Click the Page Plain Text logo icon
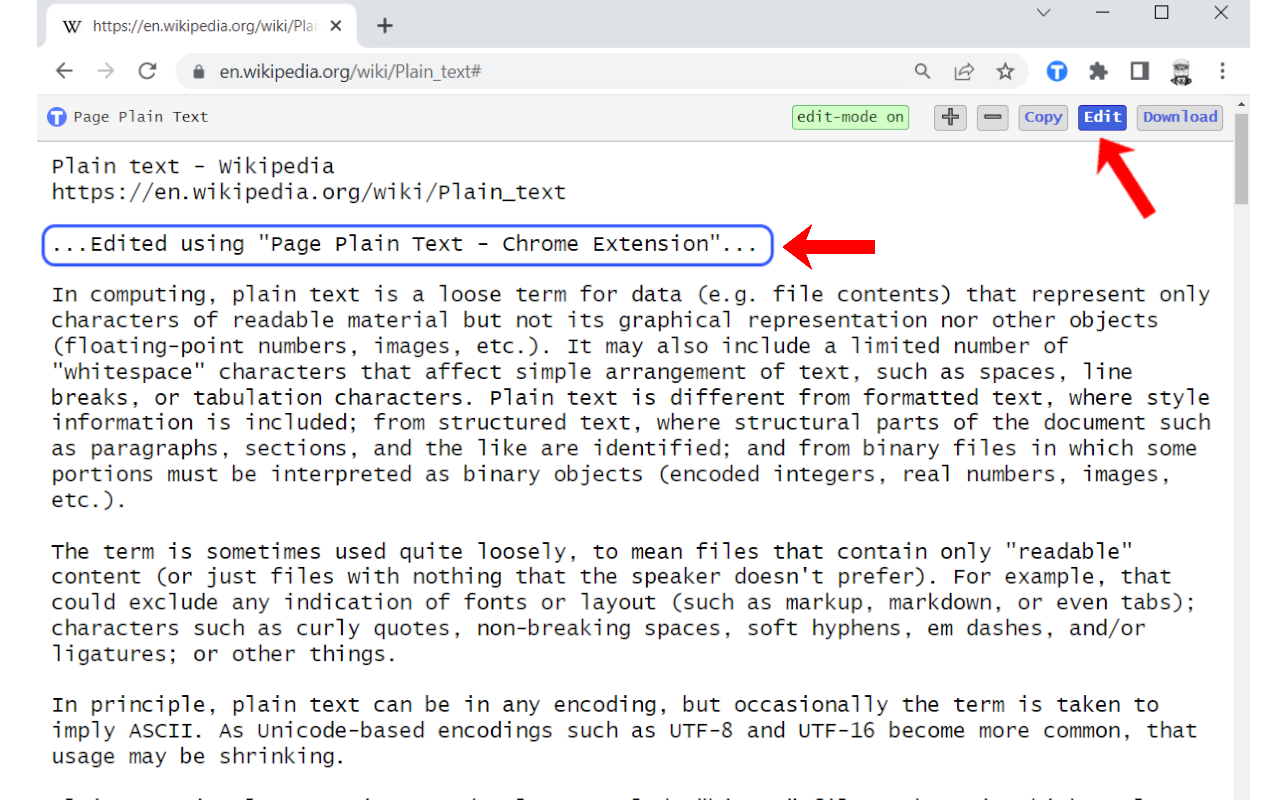 (x=57, y=117)
